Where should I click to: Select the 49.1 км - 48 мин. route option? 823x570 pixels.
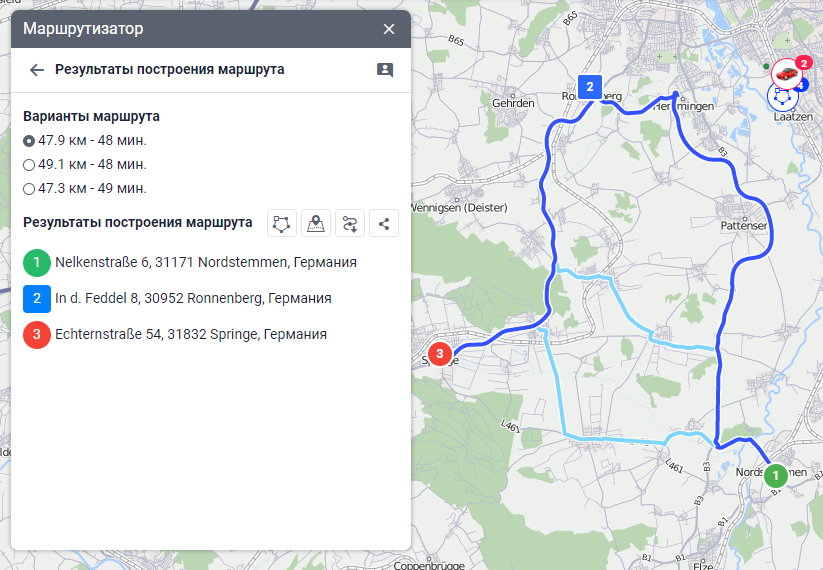[x=29, y=164]
